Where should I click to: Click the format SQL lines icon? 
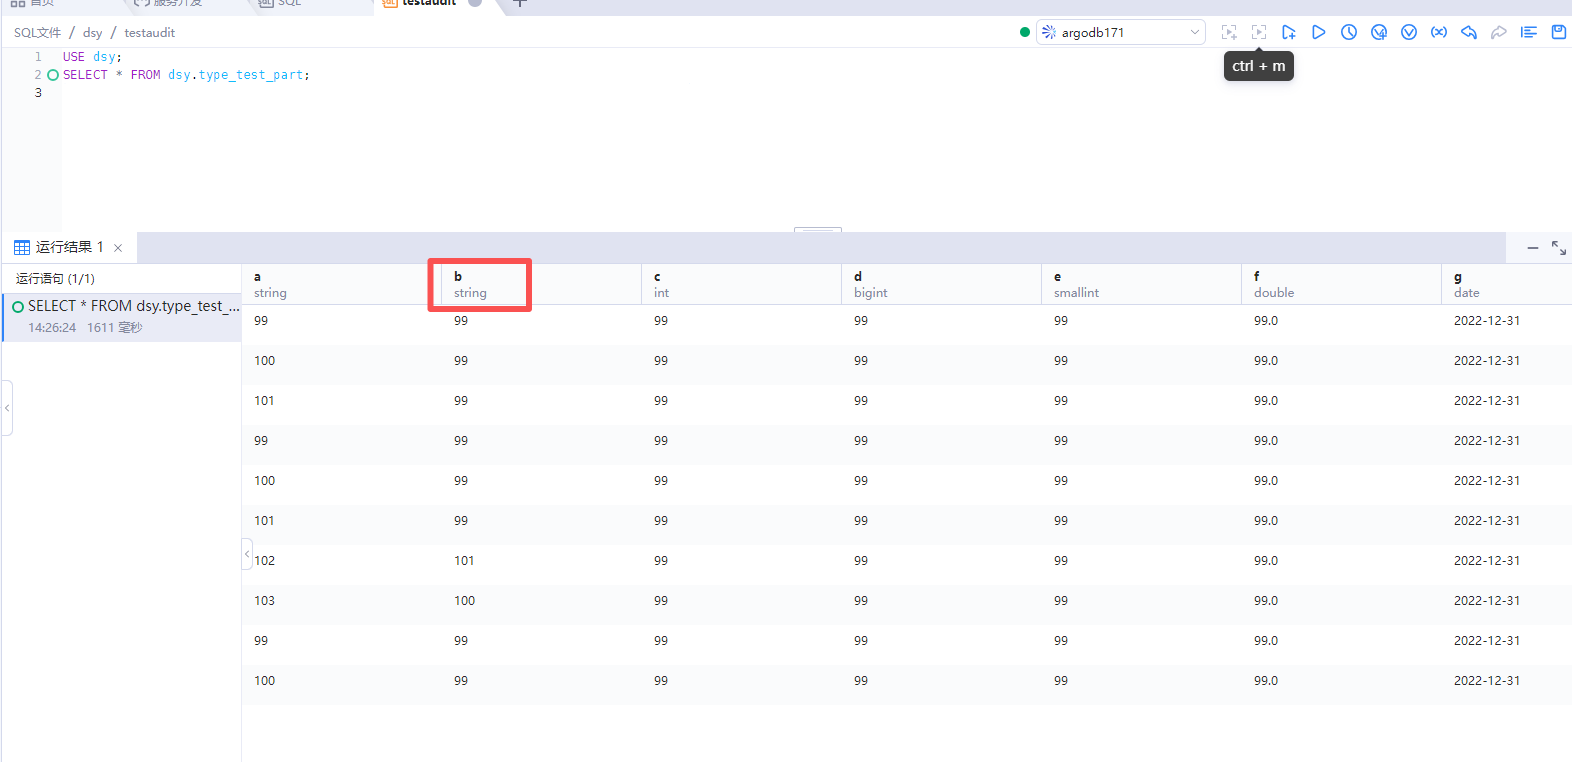coord(1528,32)
